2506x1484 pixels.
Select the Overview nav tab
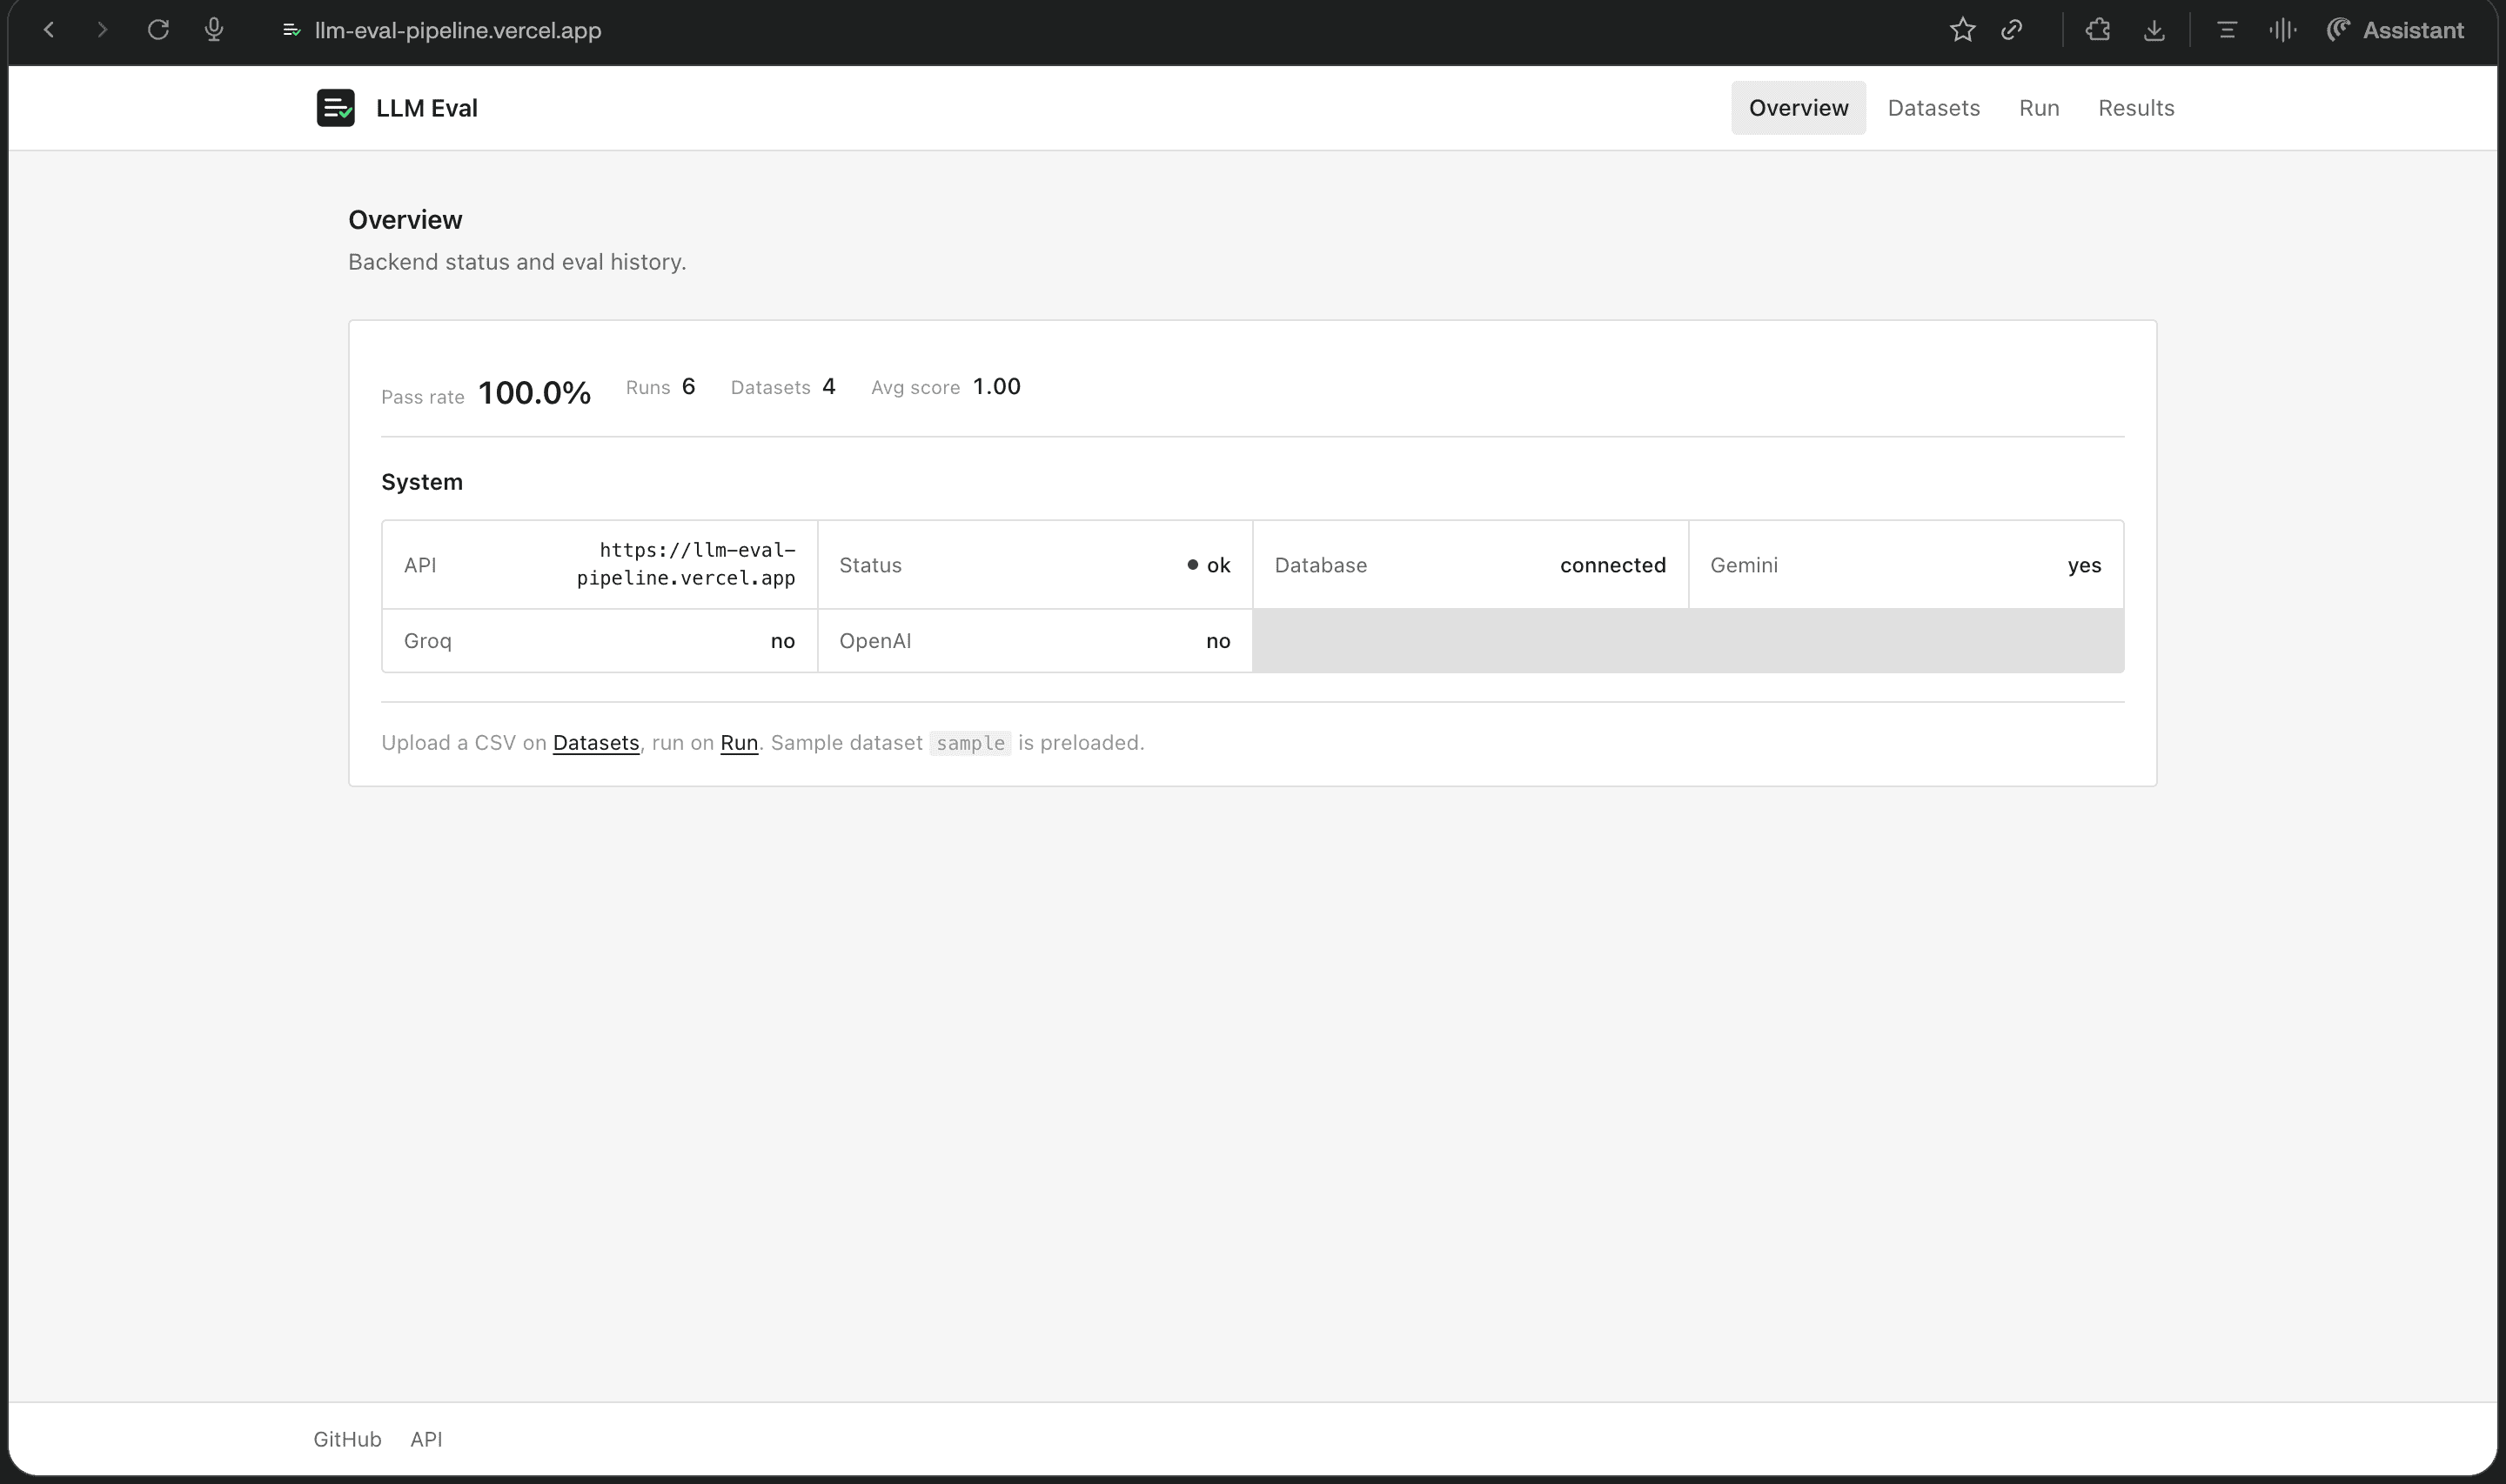[1798, 108]
